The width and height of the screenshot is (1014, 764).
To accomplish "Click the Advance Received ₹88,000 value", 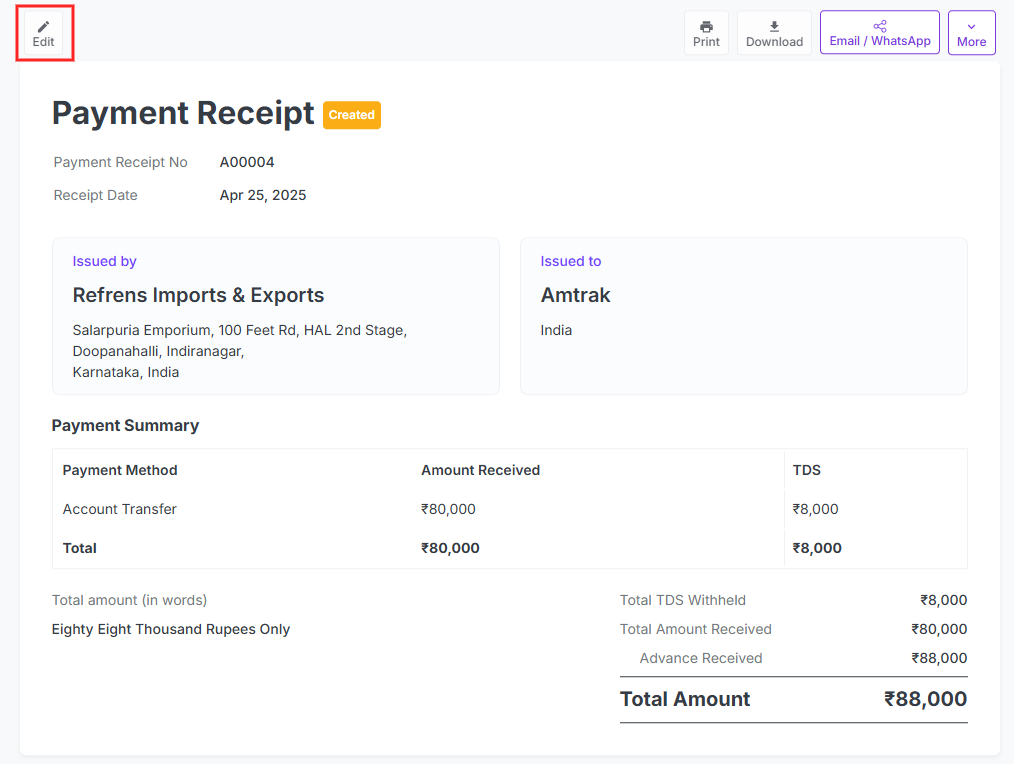I will 939,659.
